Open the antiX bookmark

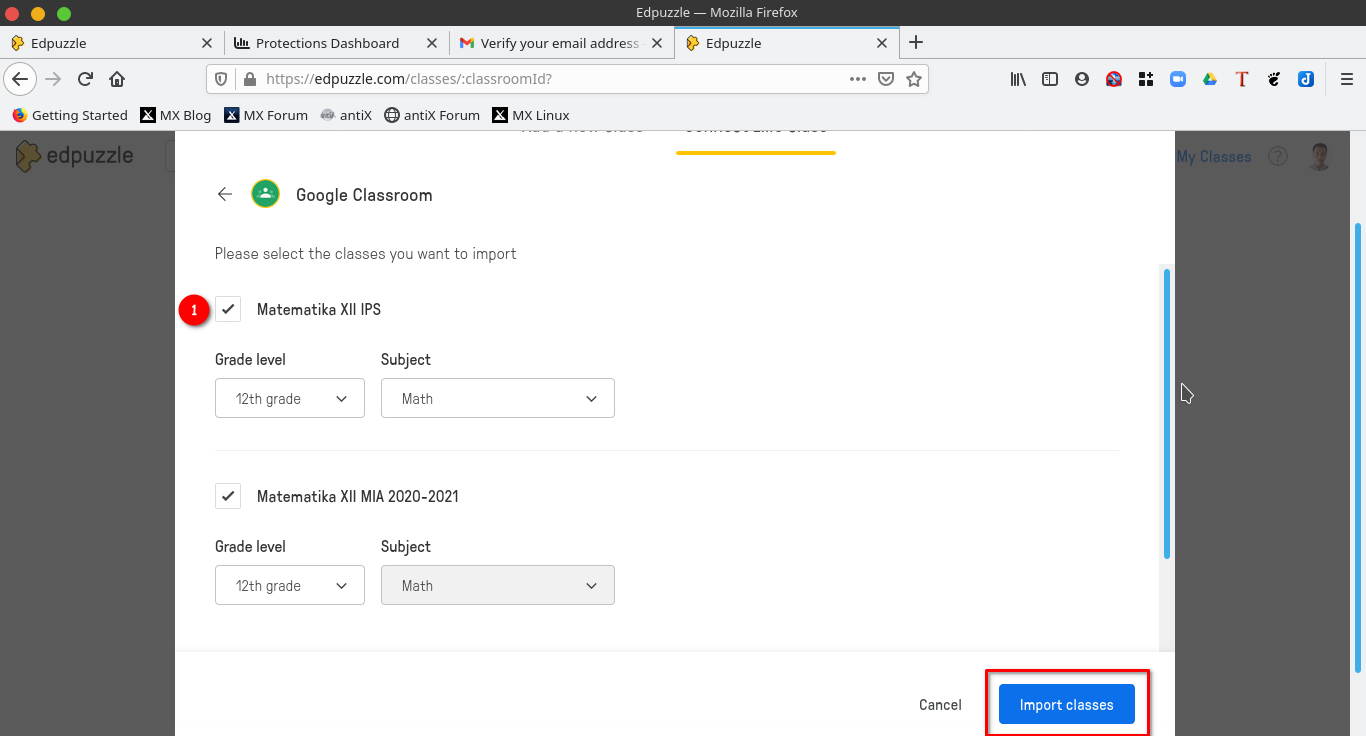point(346,115)
